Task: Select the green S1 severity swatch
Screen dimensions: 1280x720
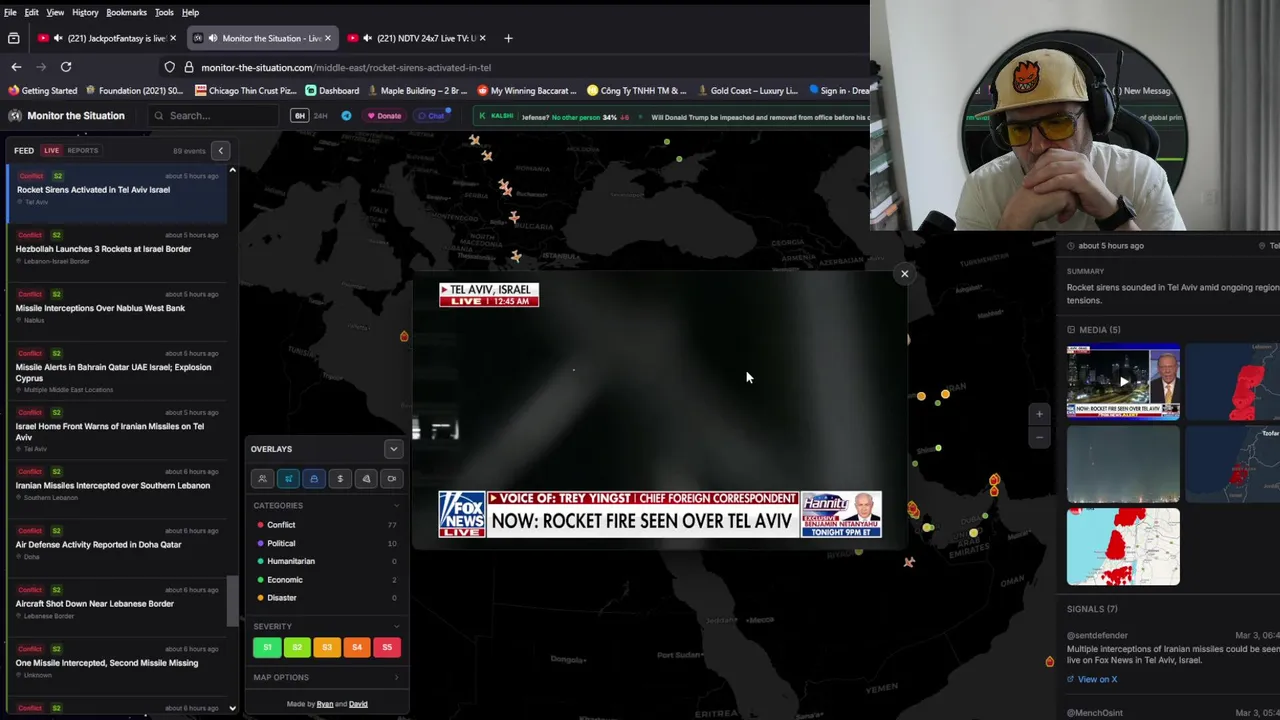Action: [x=267, y=647]
